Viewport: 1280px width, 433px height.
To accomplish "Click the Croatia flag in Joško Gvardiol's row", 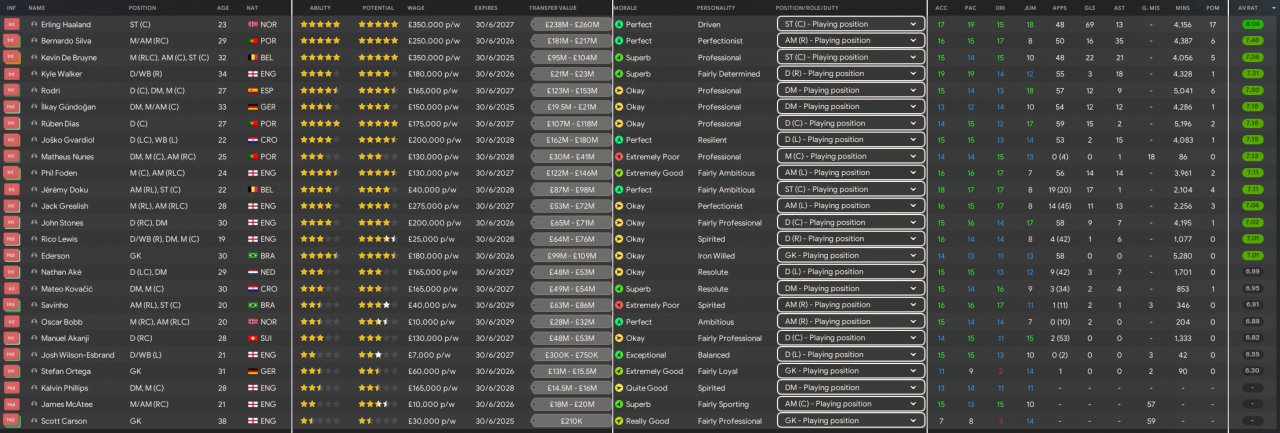I will click(x=251, y=140).
